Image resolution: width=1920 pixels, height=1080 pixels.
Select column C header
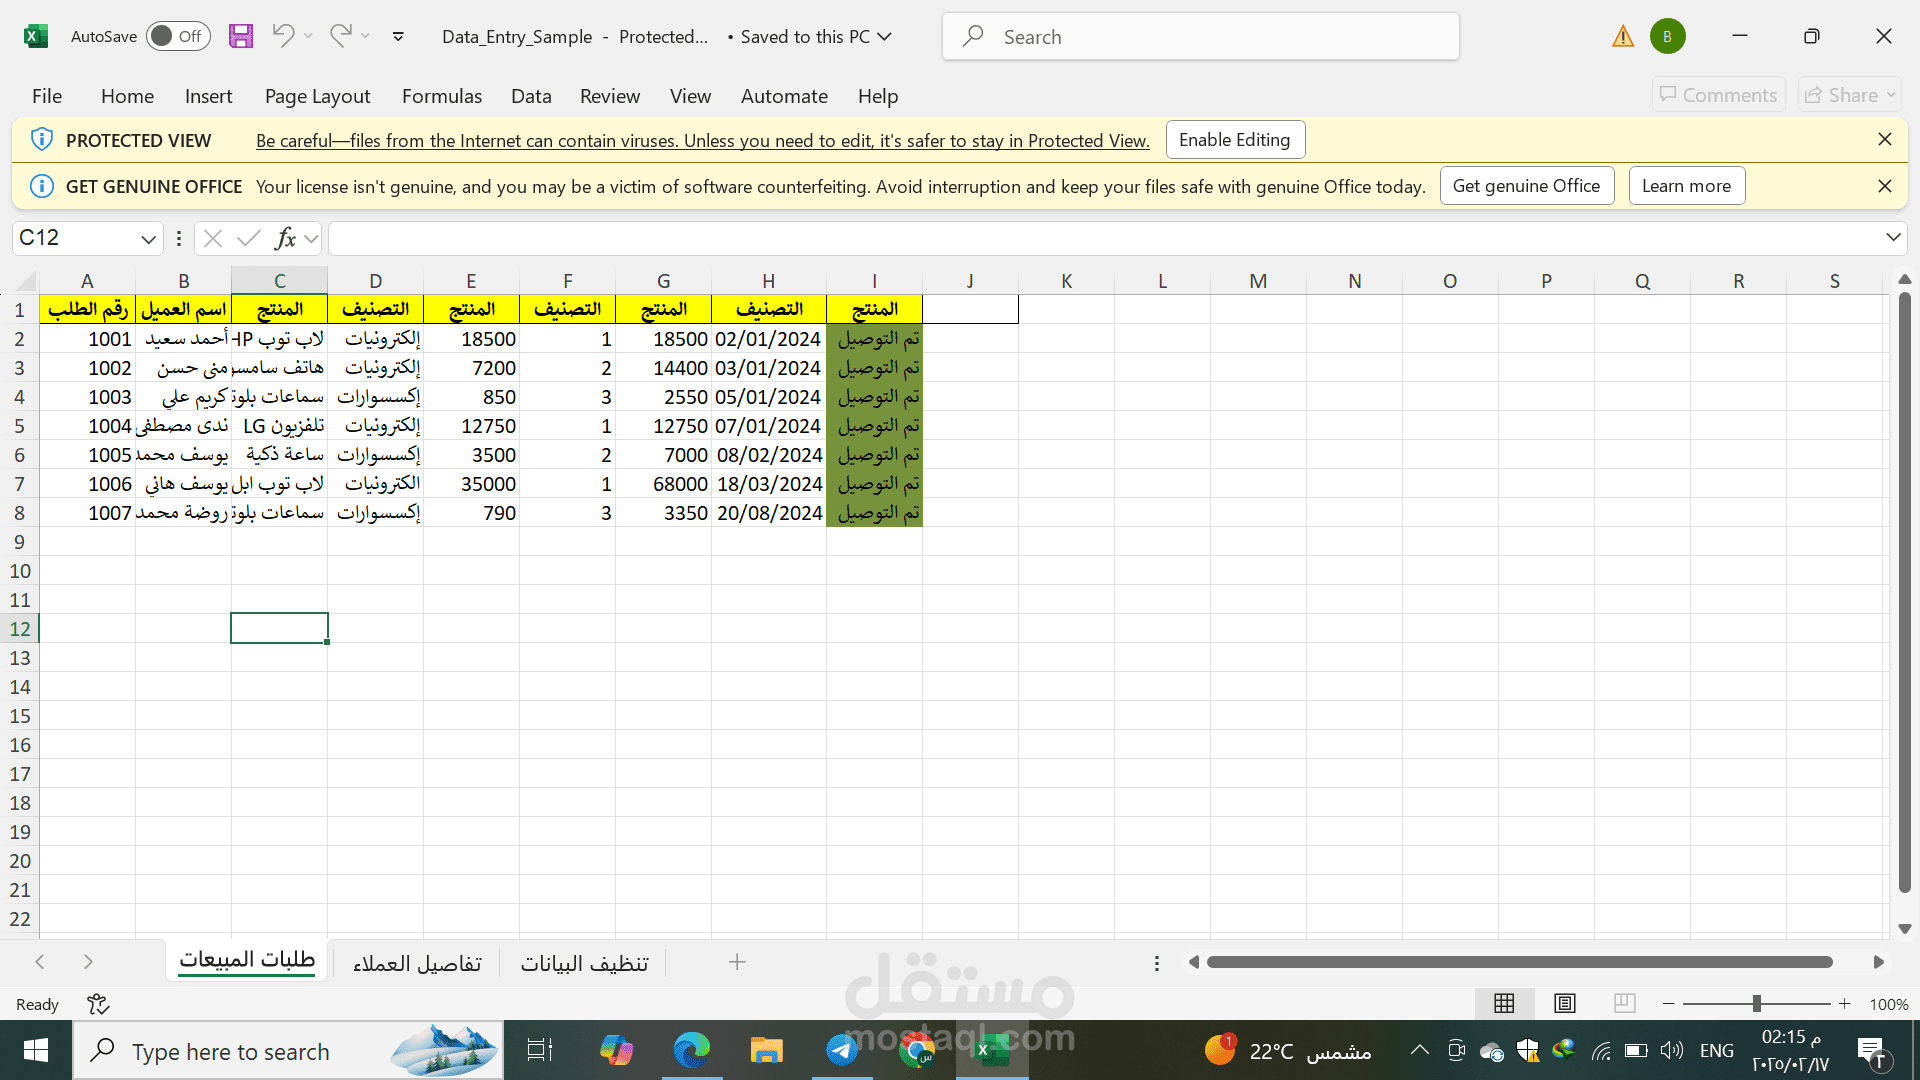(279, 281)
